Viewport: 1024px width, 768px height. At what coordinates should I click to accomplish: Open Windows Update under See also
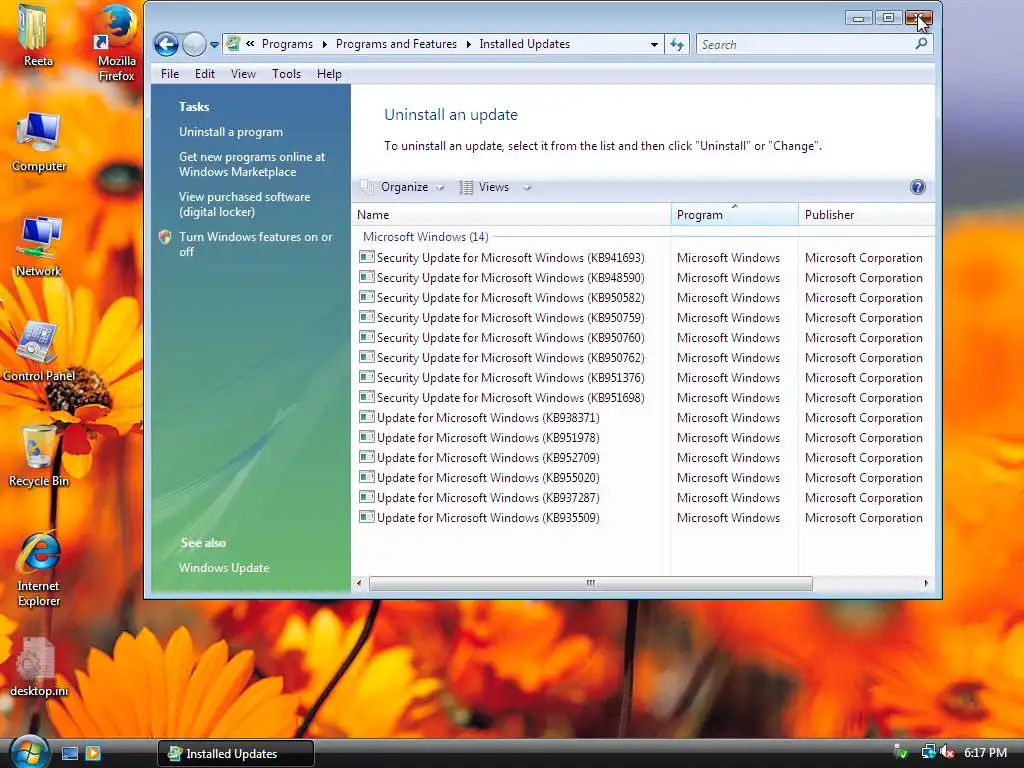[224, 568]
